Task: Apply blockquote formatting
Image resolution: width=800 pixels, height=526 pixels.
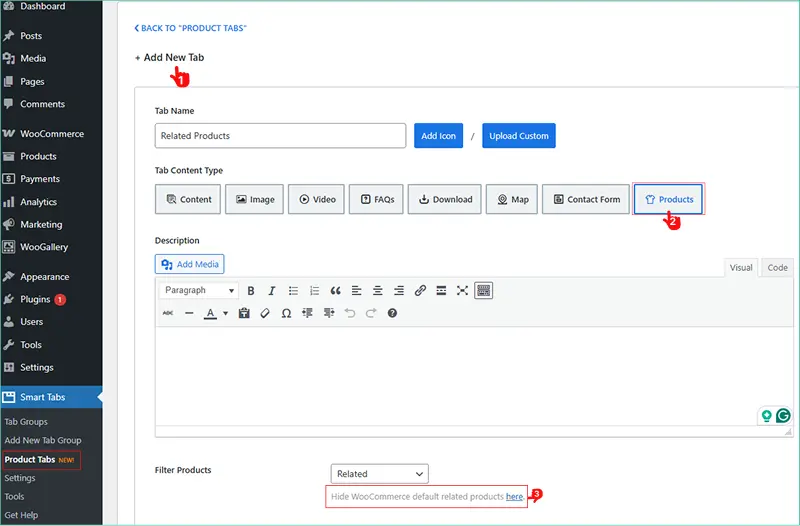Action: click(335, 290)
